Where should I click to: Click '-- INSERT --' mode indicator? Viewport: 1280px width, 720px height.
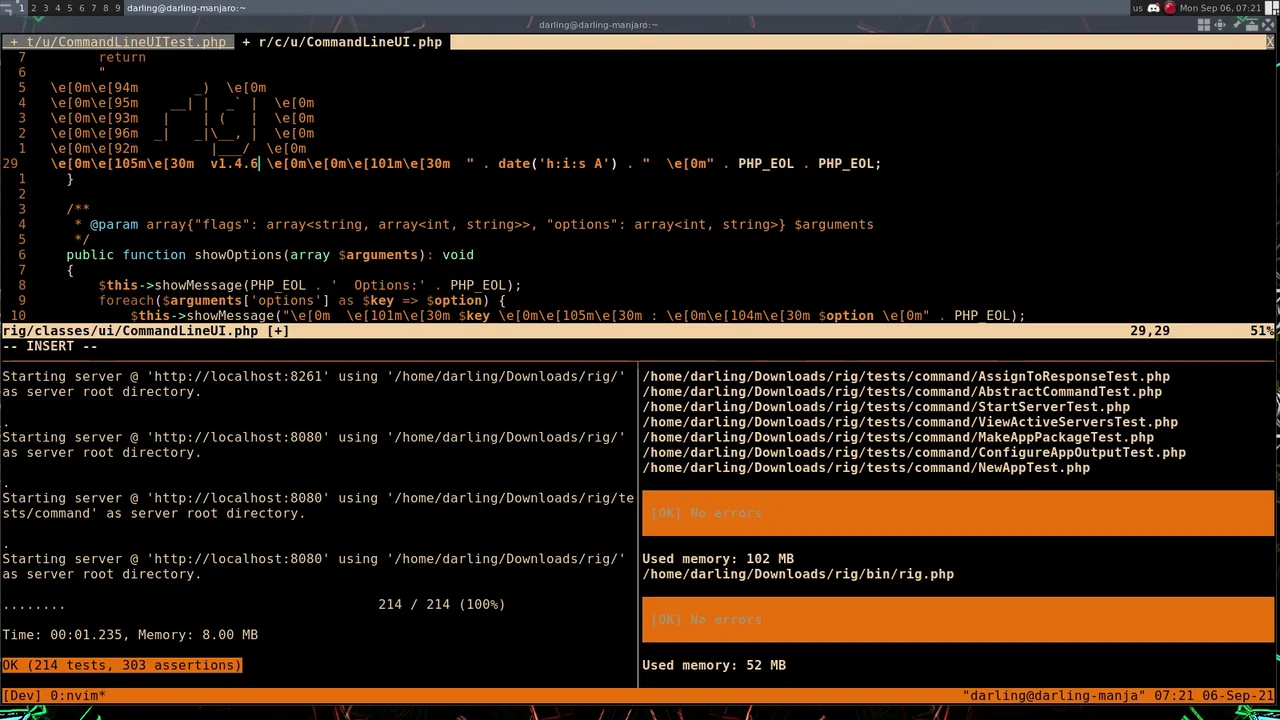pyautogui.click(x=50, y=346)
